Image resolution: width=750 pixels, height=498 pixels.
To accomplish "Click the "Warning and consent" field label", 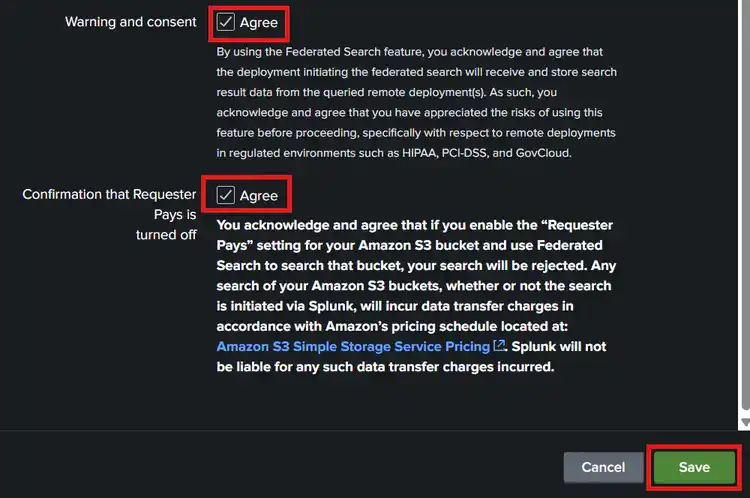I will (x=130, y=22).
